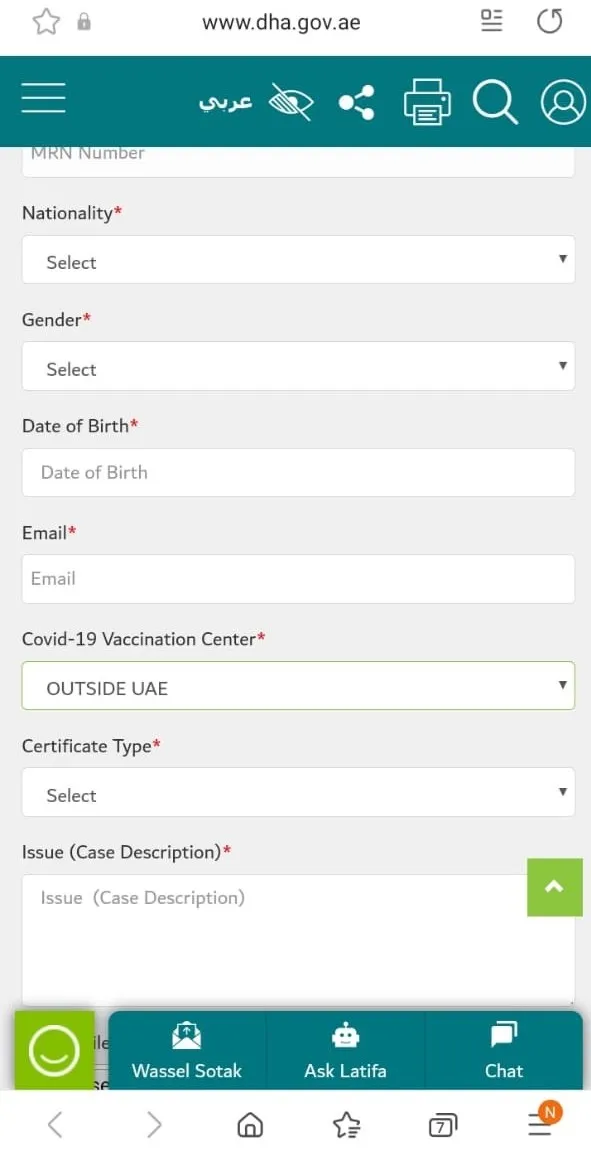Click the printer icon
Screen dimensions: 591x1160
pyautogui.click(x=428, y=101)
